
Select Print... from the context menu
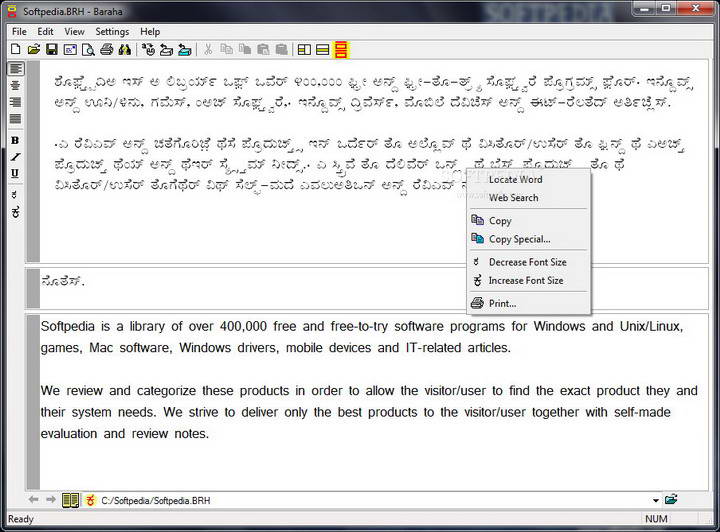point(502,303)
